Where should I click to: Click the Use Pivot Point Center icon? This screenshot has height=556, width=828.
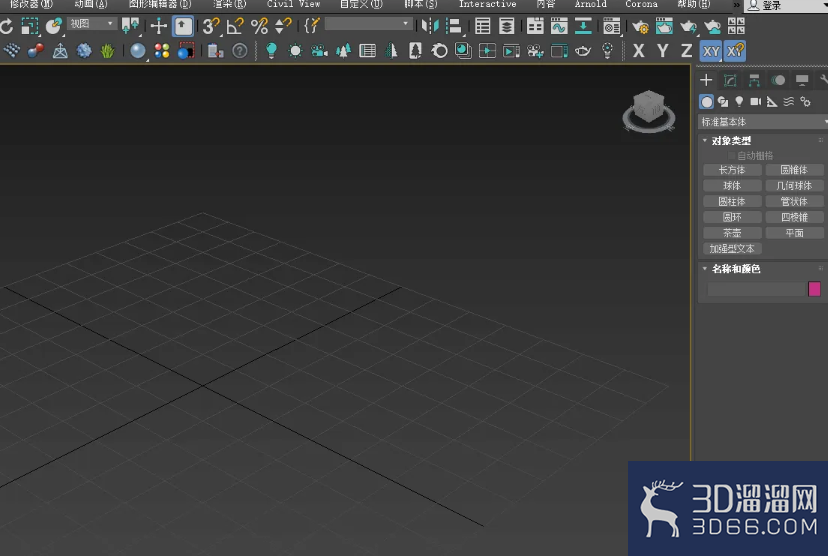130,26
